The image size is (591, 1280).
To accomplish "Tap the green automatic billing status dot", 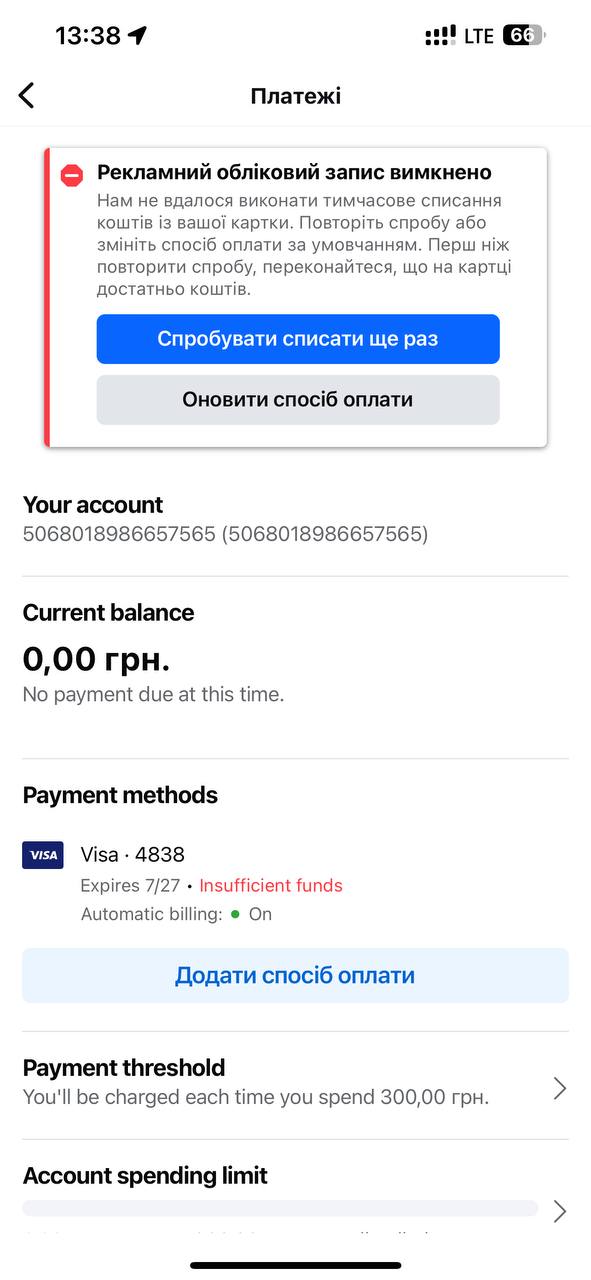I will point(235,914).
